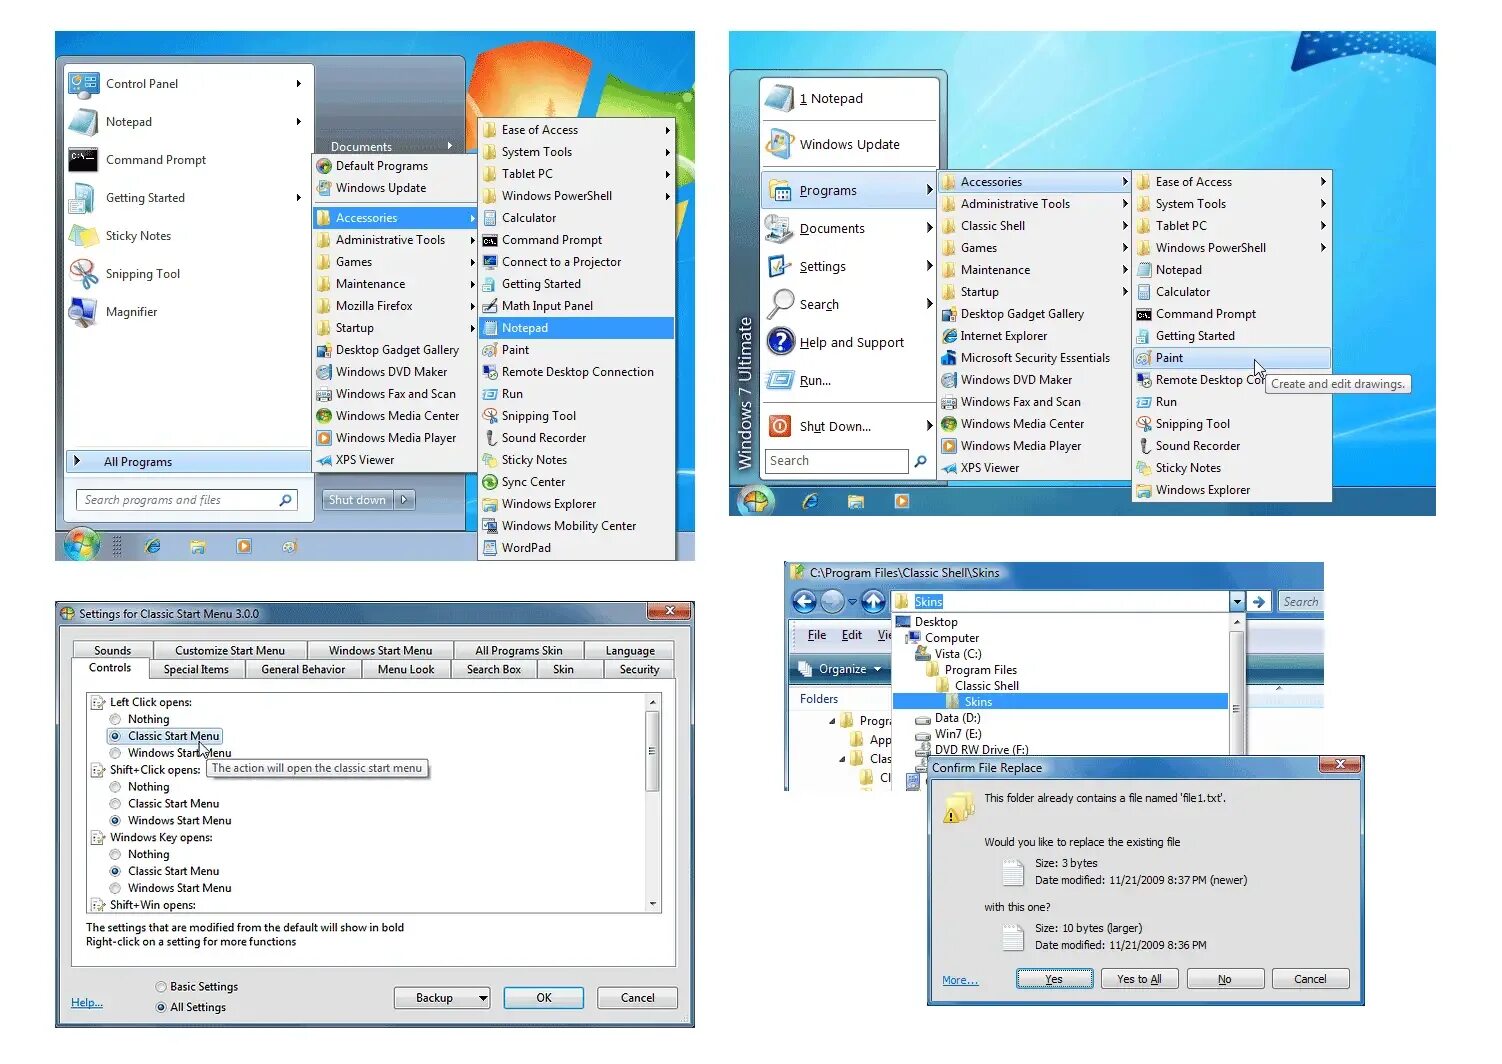Click the Explorer Back arrow button
This screenshot has height=1064, width=1502.
pyautogui.click(x=804, y=601)
